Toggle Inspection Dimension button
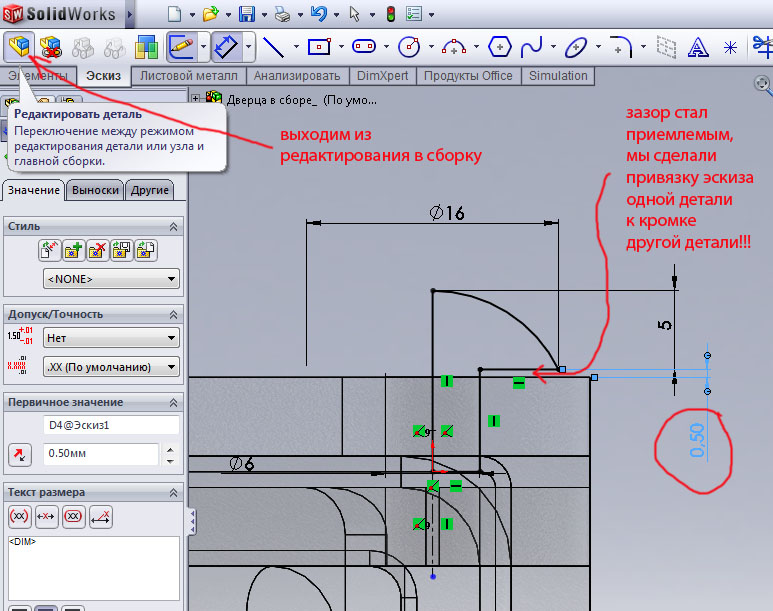The width and height of the screenshot is (773, 611). (x=73, y=516)
